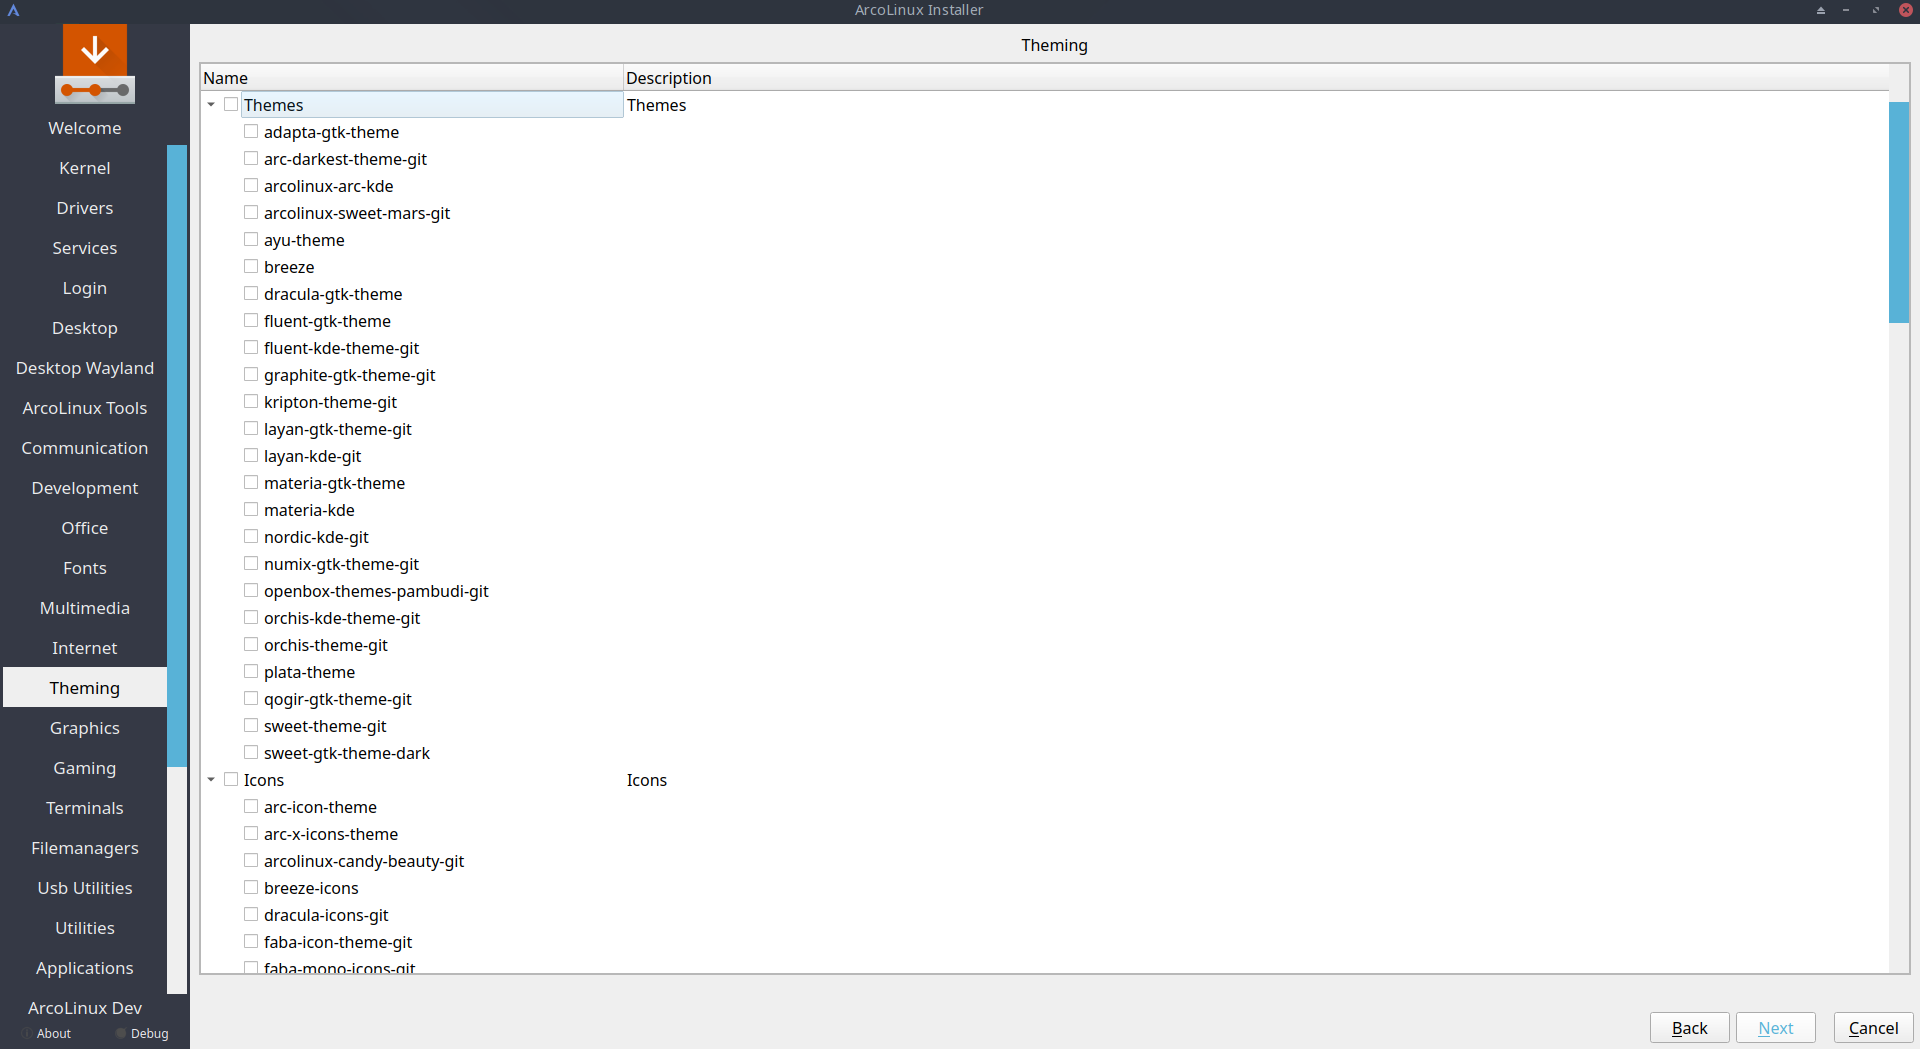Select the openbox-themes-pambudi-git row
1920x1049 pixels.
tap(376, 591)
